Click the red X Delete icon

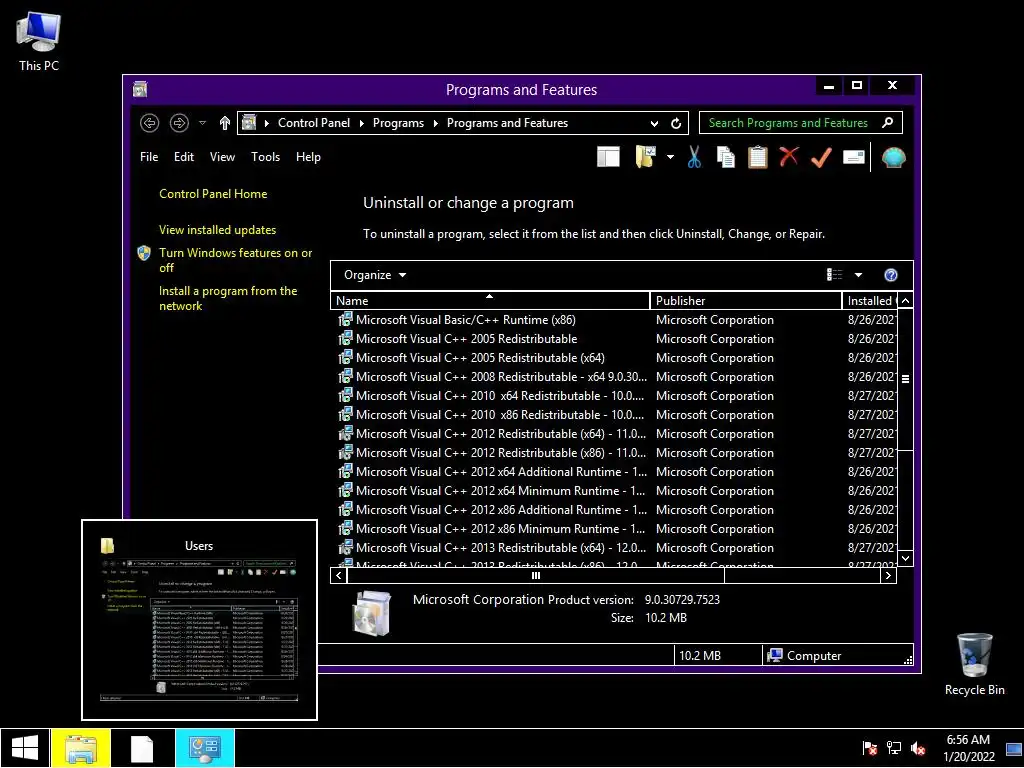pos(789,157)
